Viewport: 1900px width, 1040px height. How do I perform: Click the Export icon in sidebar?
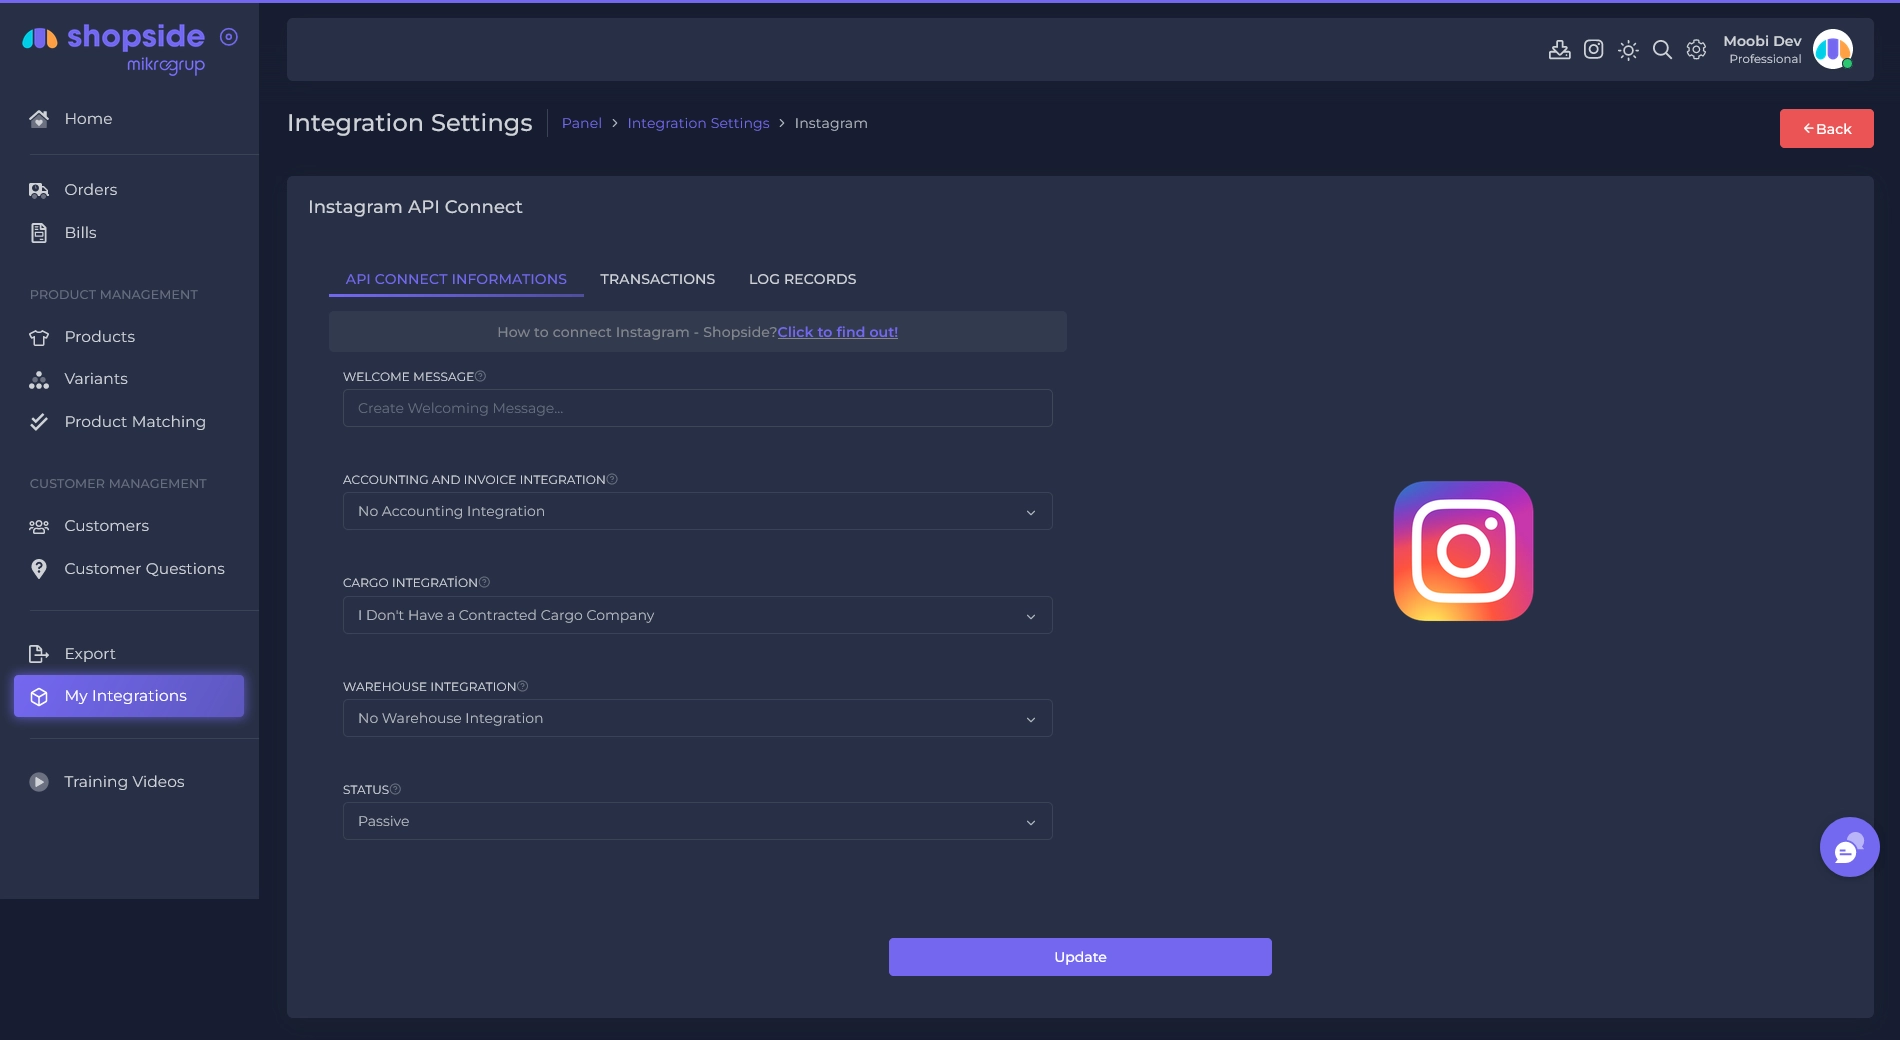[x=39, y=654]
